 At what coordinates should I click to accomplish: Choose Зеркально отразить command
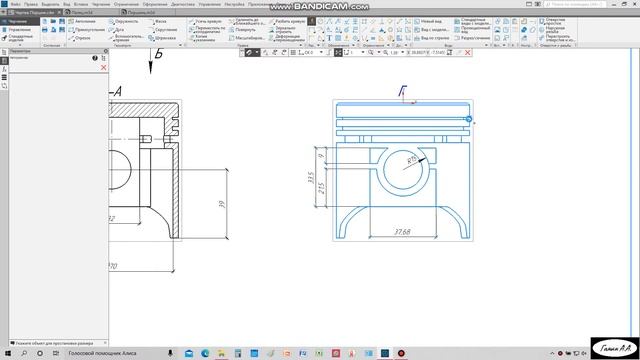[x=282, y=30]
